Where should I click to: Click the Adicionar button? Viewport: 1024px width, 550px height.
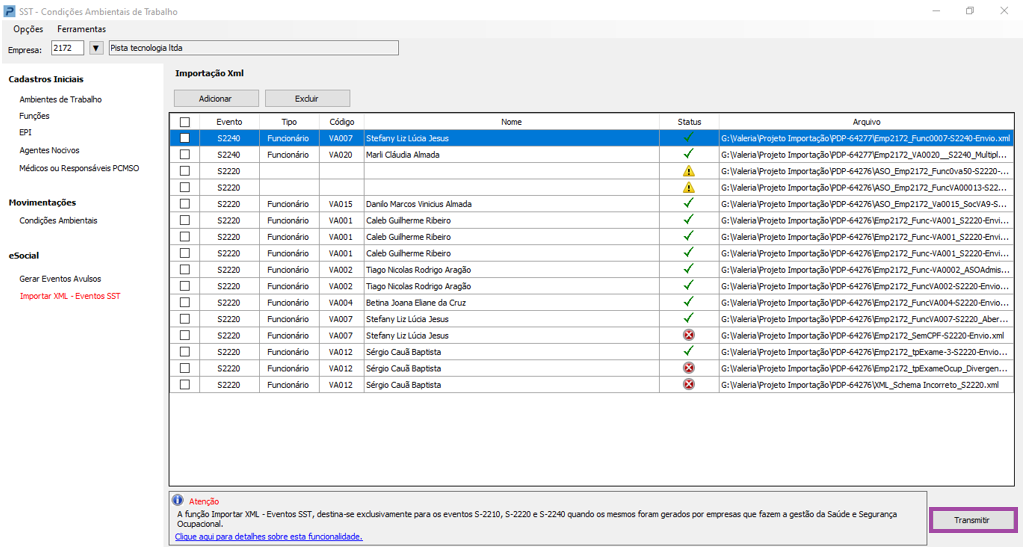coord(216,98)
